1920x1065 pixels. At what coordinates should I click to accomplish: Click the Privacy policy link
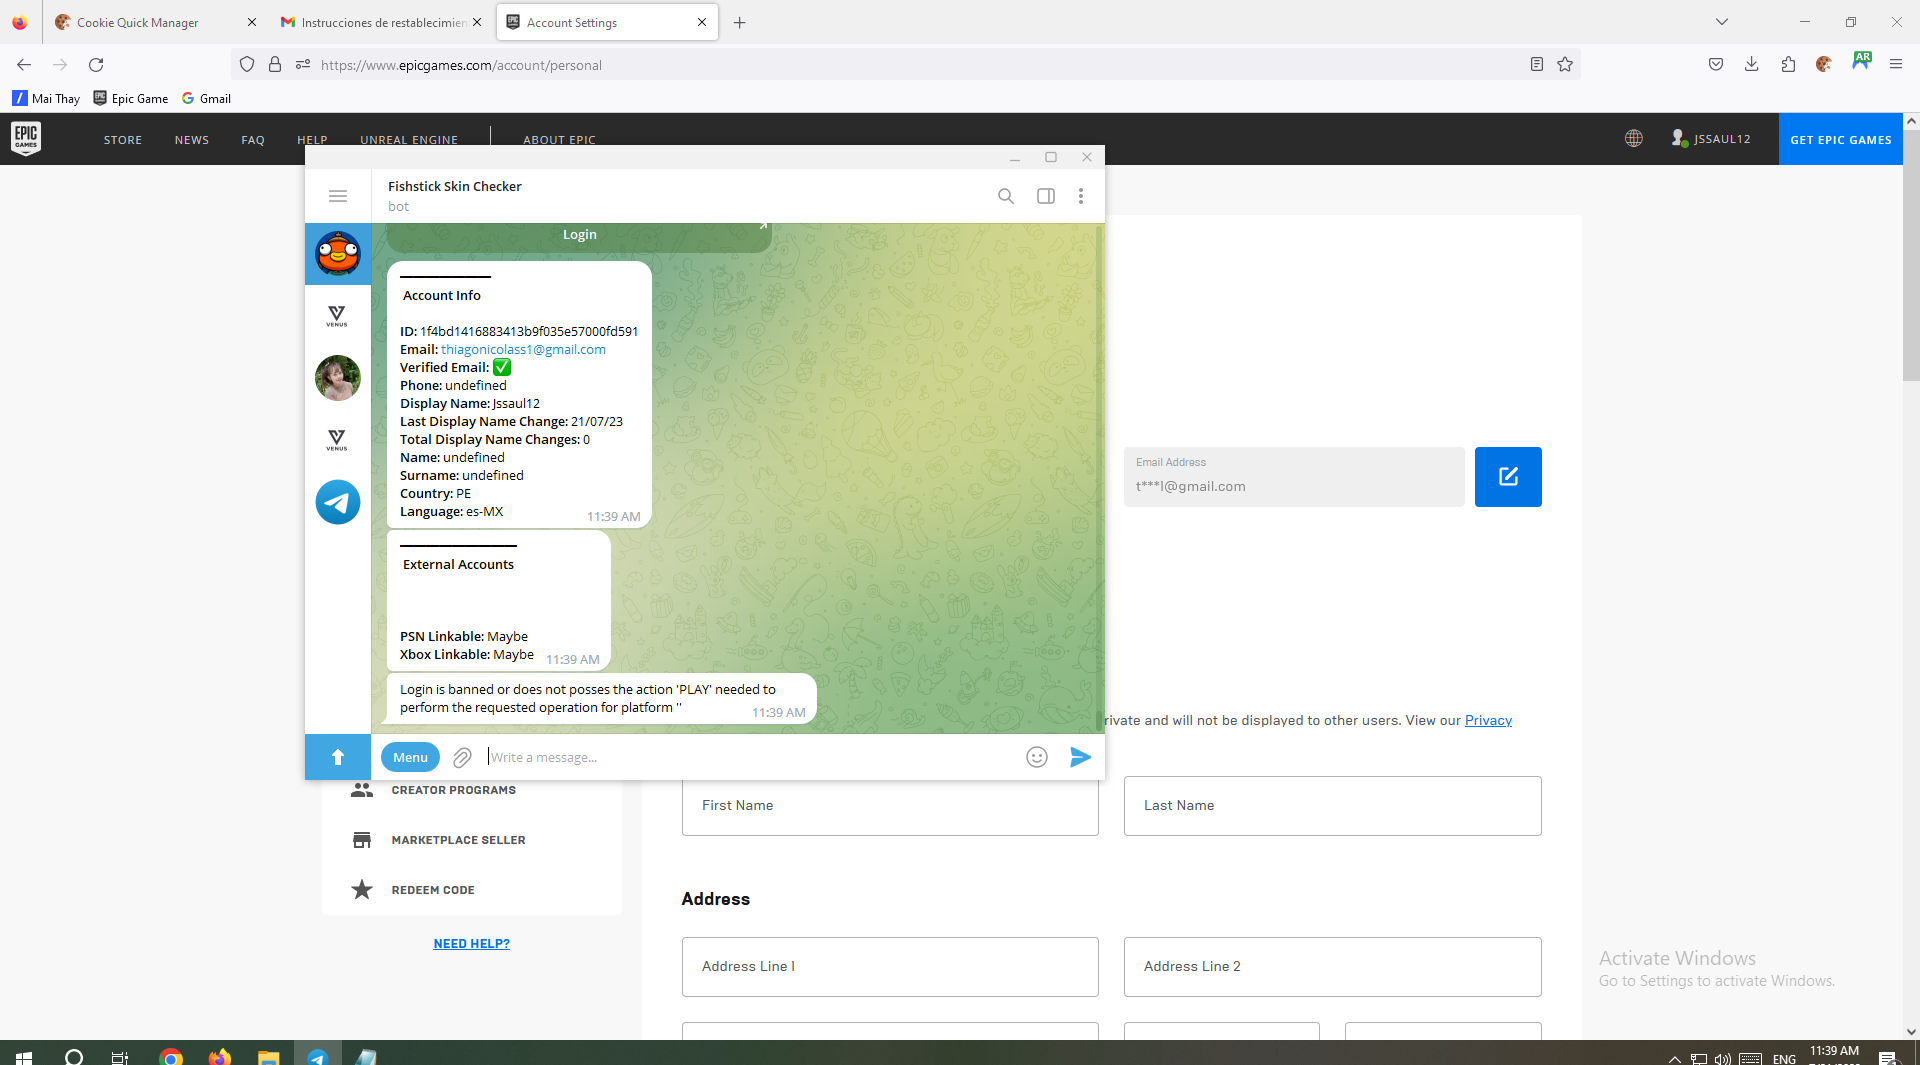pos(1488,720)
